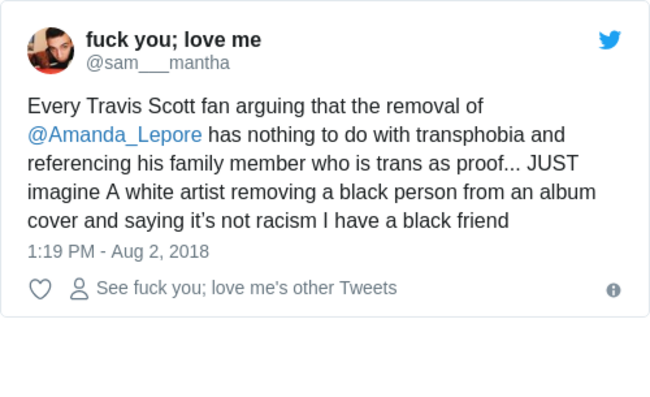Open the @Amanda_Lepore mention link

click(115, 135)
